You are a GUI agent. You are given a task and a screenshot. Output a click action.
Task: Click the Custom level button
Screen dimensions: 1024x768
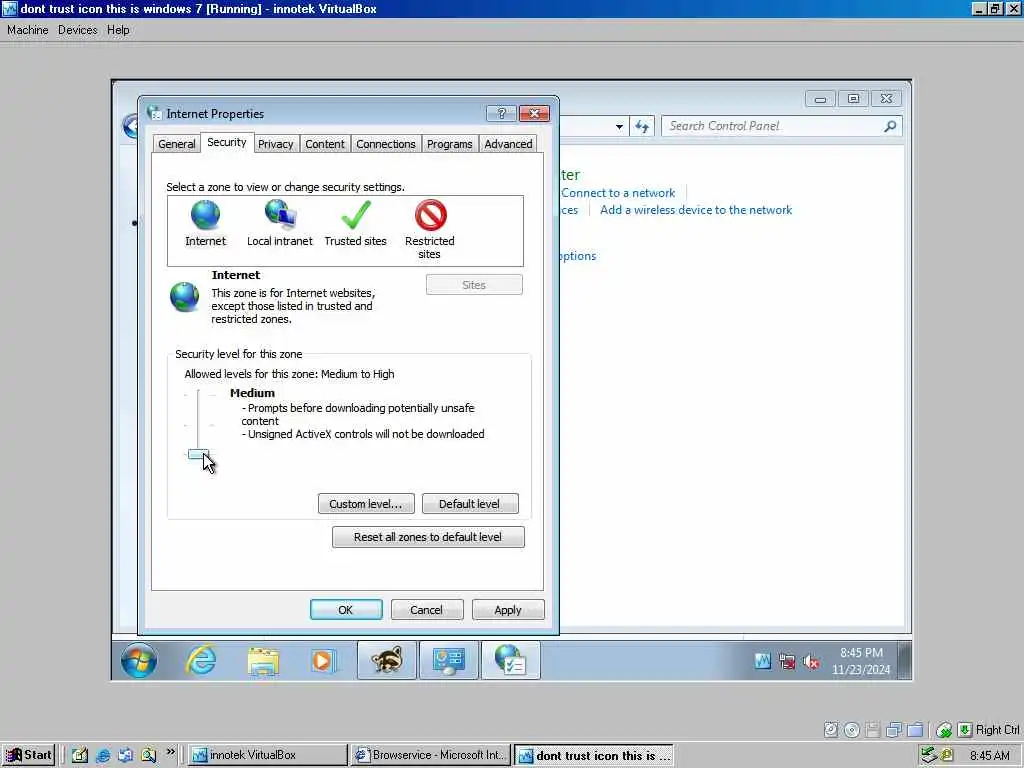tap(366, 504)
